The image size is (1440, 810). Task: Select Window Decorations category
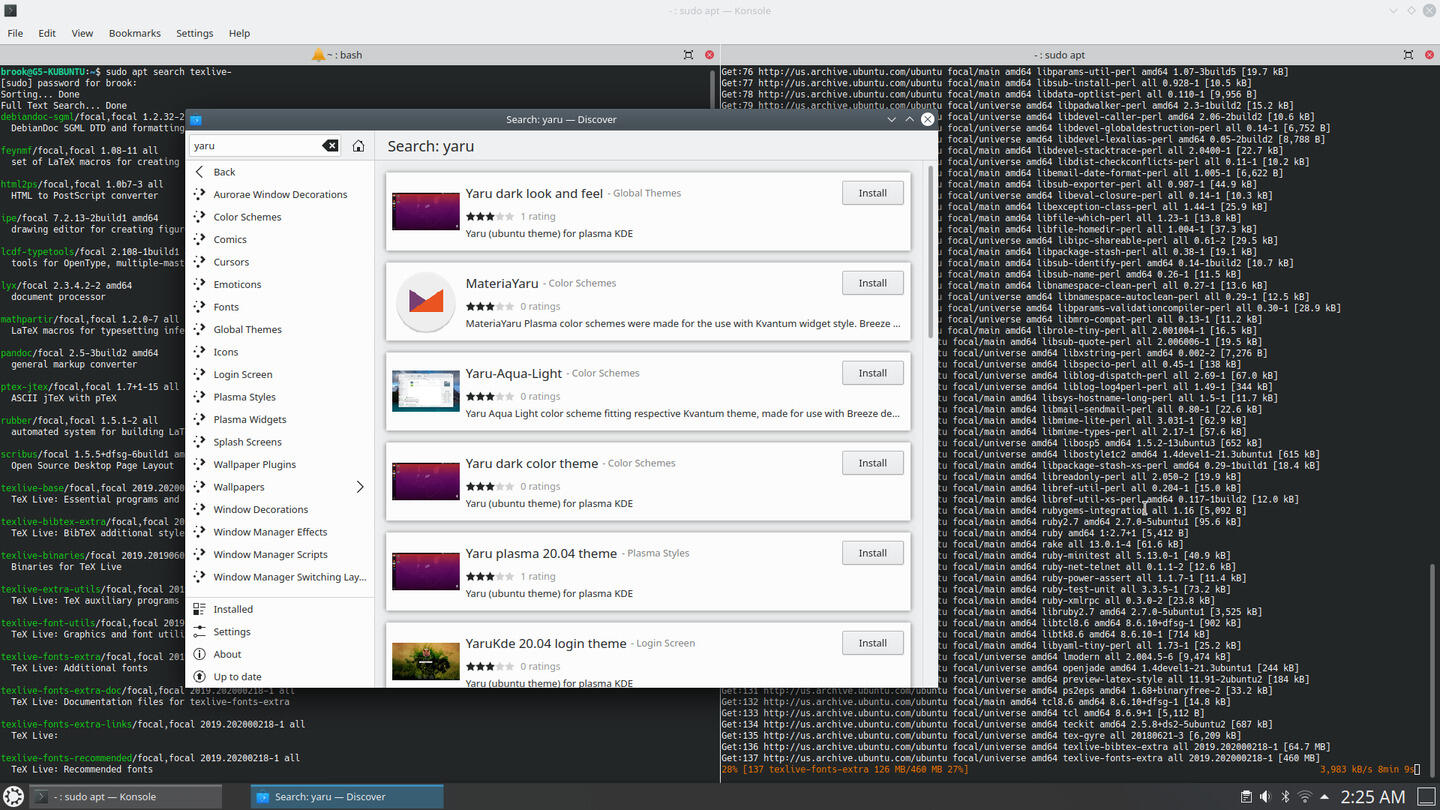coord(280,509)
